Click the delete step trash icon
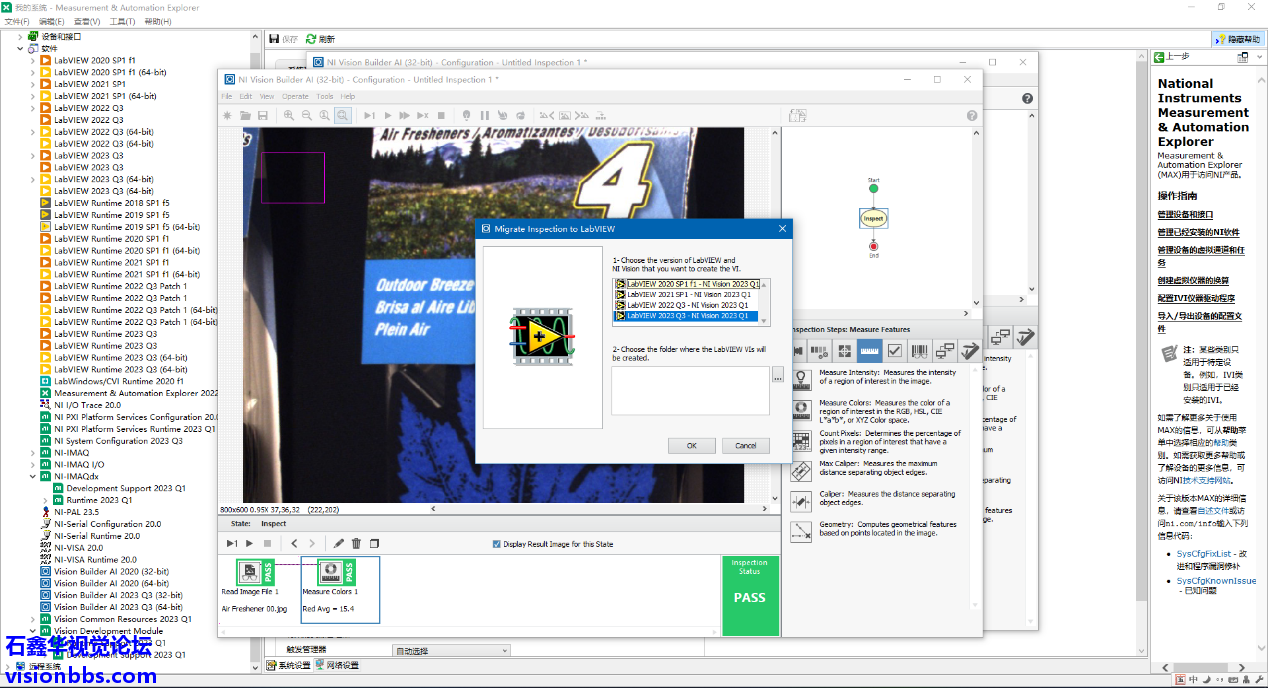 click(x=356, y=544)
